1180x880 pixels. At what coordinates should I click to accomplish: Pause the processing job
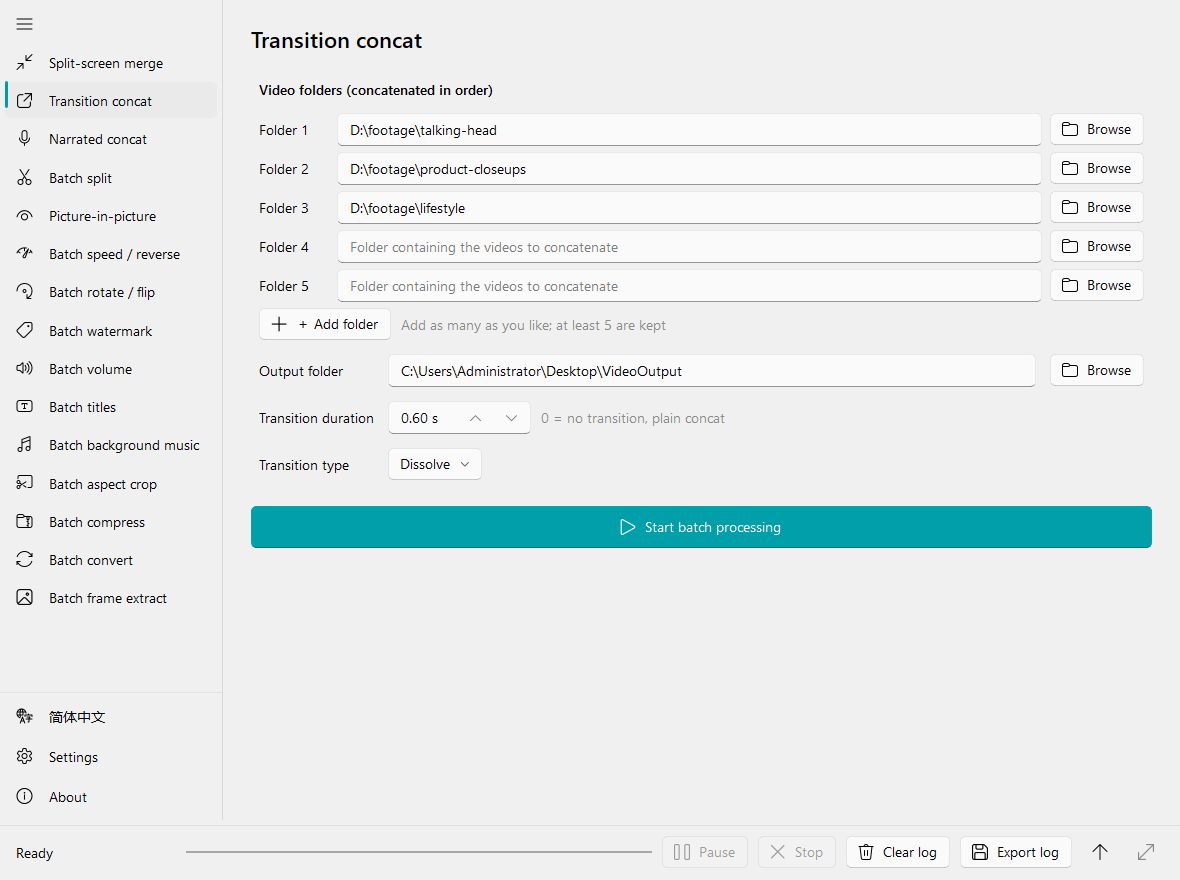[x=704, y=852]
